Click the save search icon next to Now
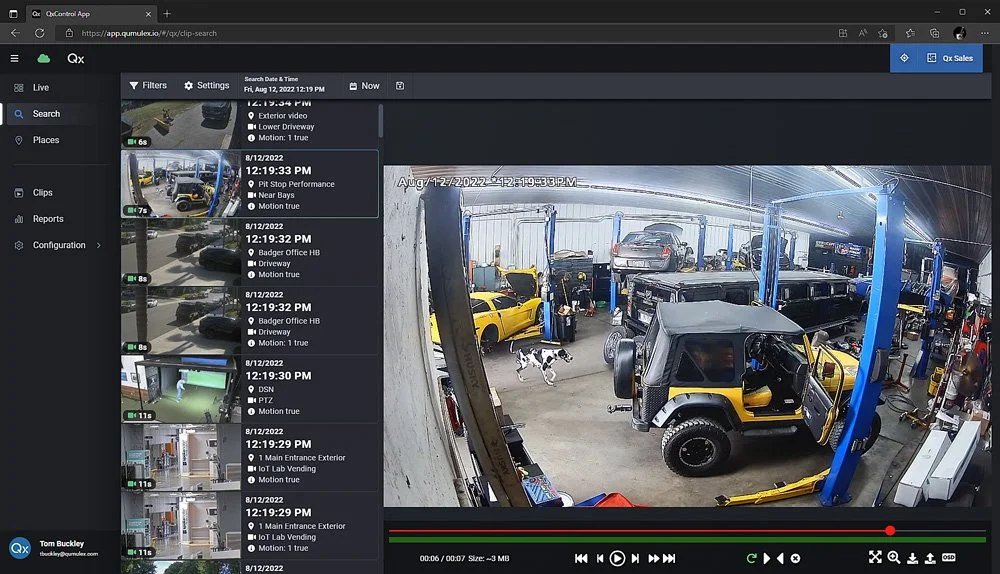The height and width of the screenshot is (574, 1000). (x=400, y=85)
